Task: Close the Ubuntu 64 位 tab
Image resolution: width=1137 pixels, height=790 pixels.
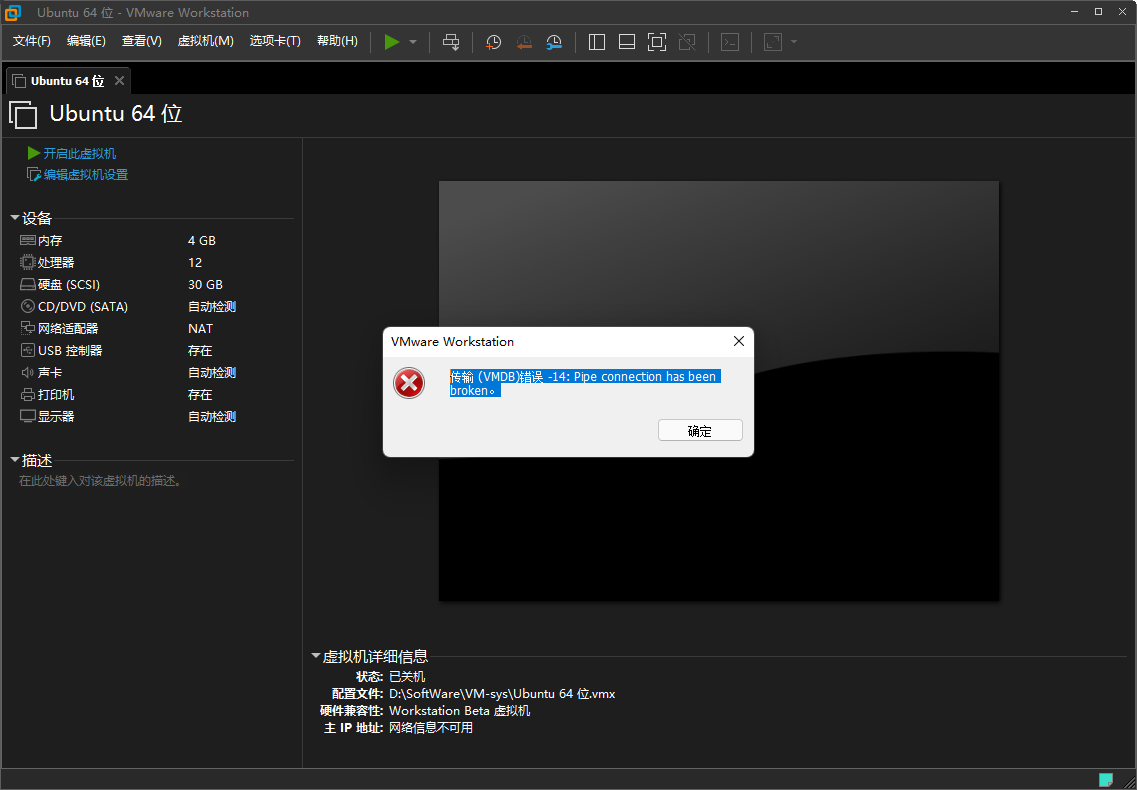Action: pos(120,81)
